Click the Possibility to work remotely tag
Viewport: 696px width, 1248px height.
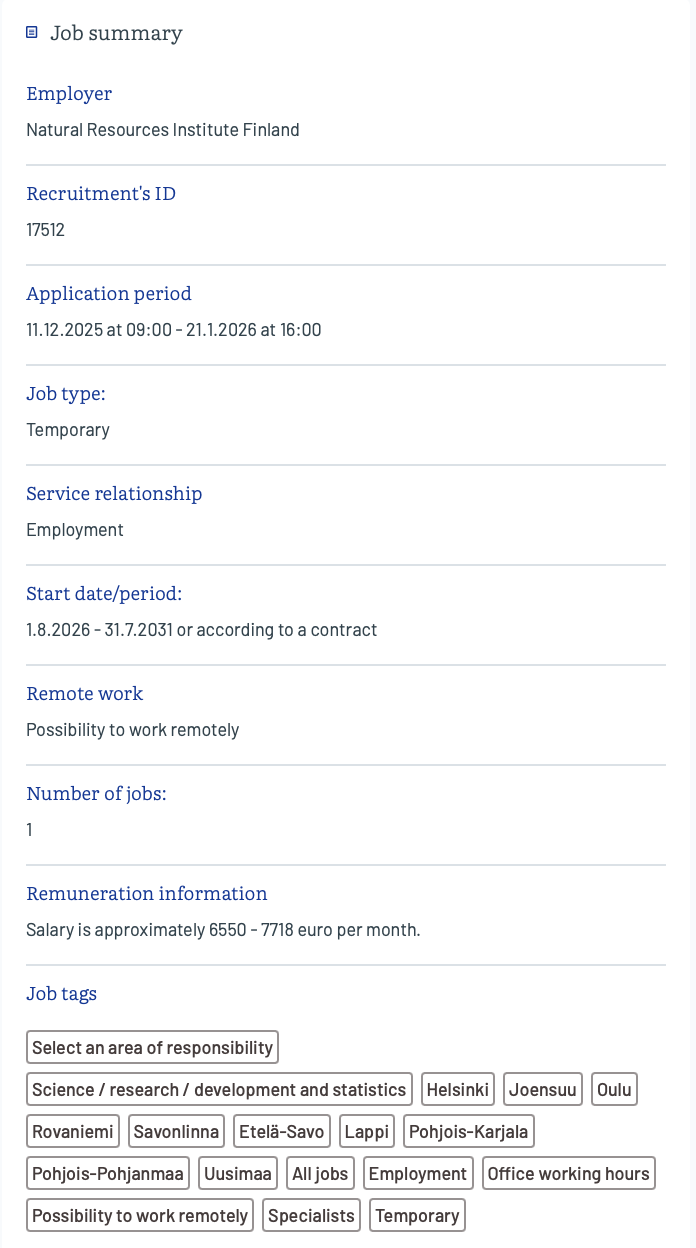[140, 1216]
